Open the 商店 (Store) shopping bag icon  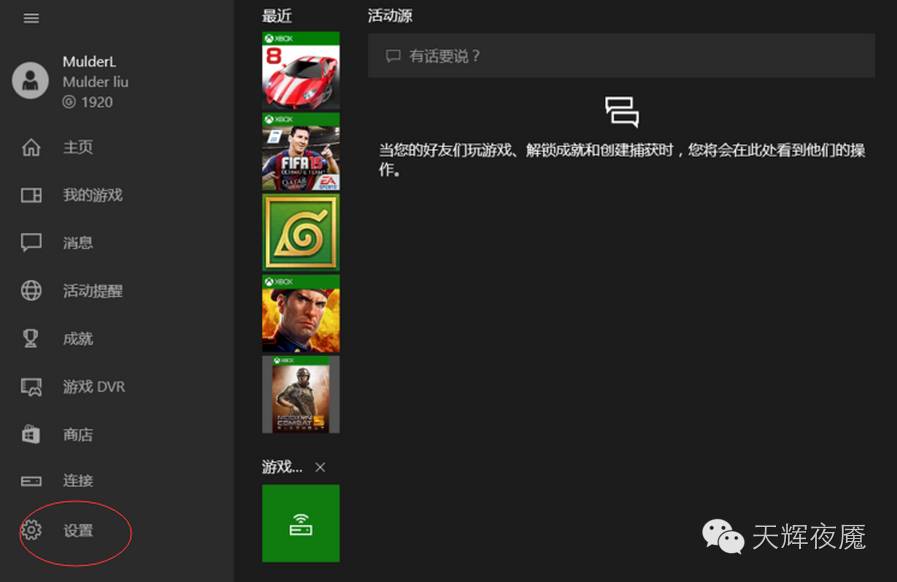pos(31,434)
